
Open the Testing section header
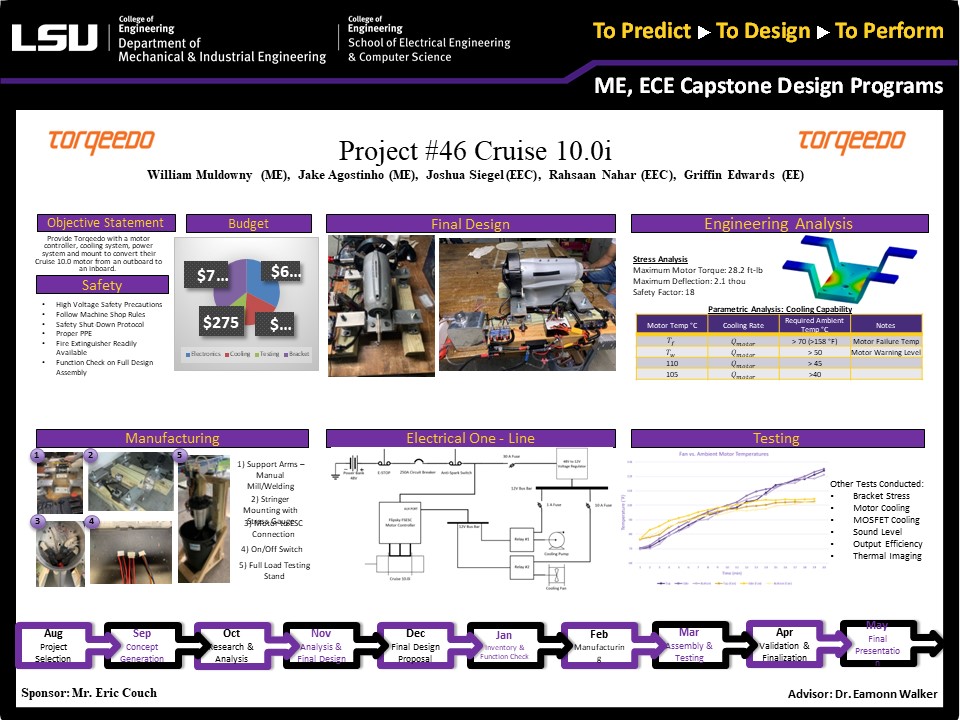tap(779, 438)
